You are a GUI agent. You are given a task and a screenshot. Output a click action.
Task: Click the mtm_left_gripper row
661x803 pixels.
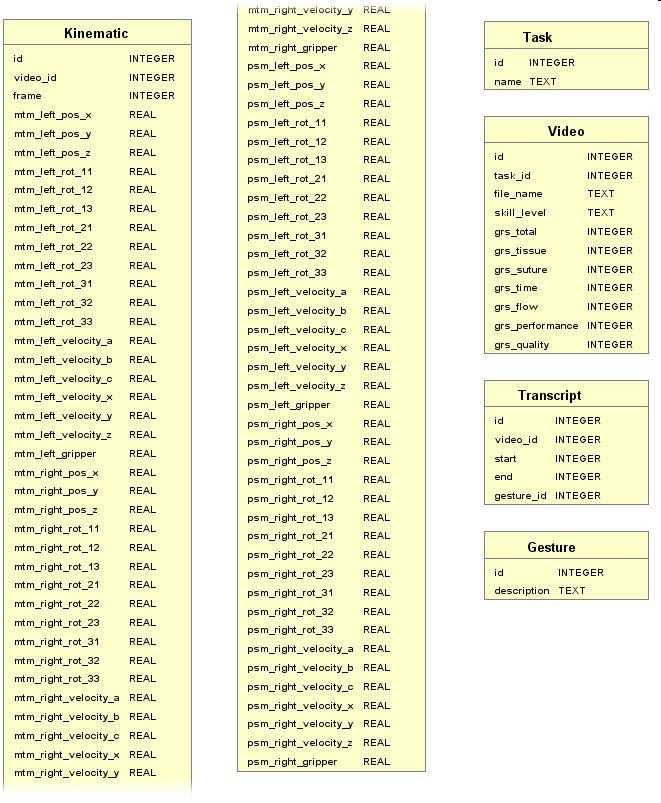click(x=97, y=454)
